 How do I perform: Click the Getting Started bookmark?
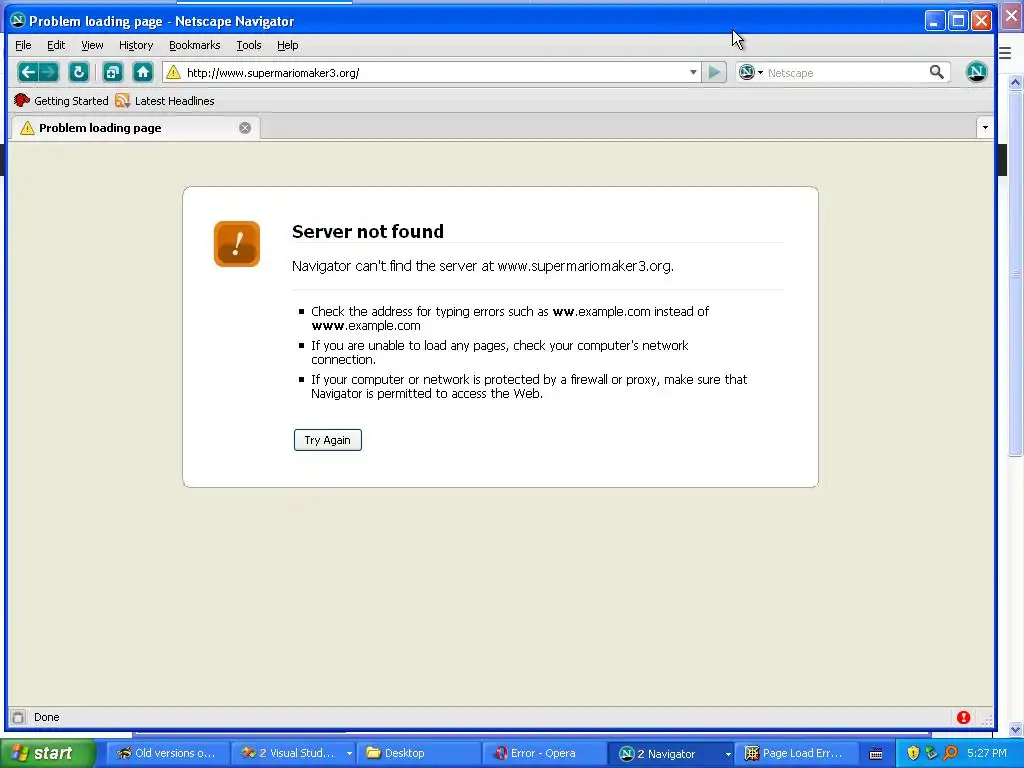[x=61, y=101]
